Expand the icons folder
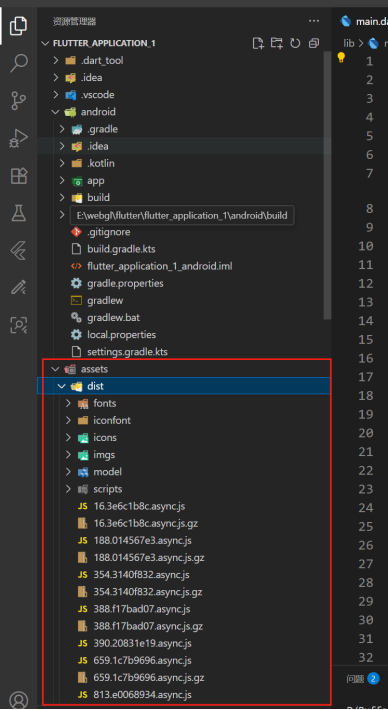 (x=68, y=437)
